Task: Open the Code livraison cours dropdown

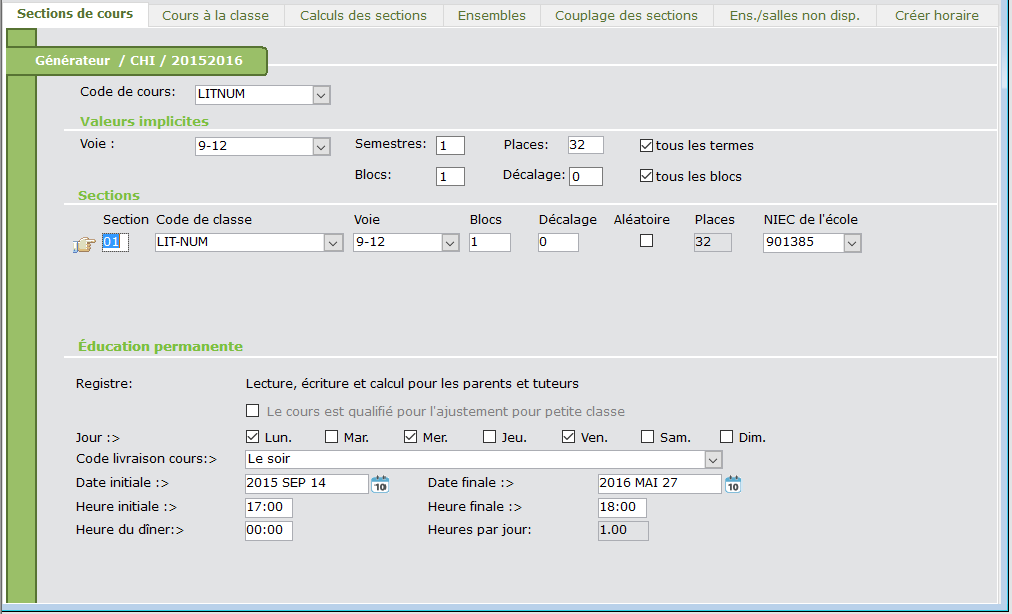Action: click(713, 460)
